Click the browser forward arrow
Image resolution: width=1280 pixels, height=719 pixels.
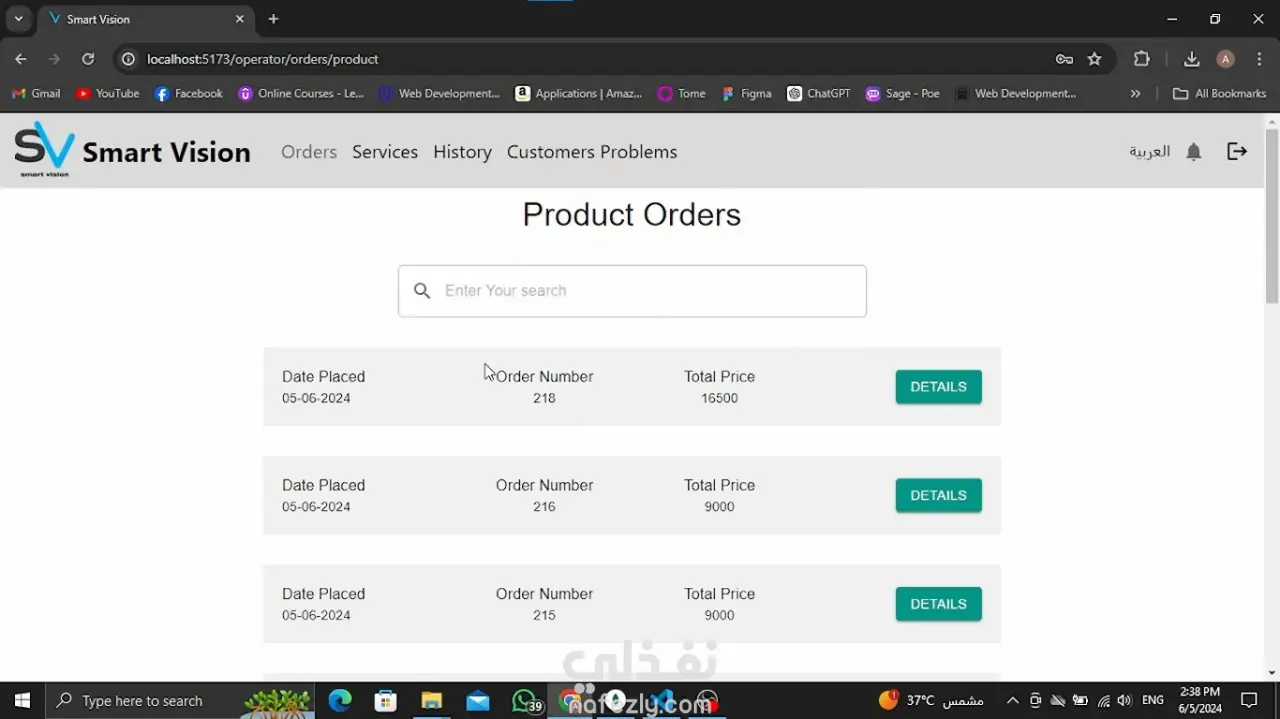pyautogui.click(x=54, y=59)
